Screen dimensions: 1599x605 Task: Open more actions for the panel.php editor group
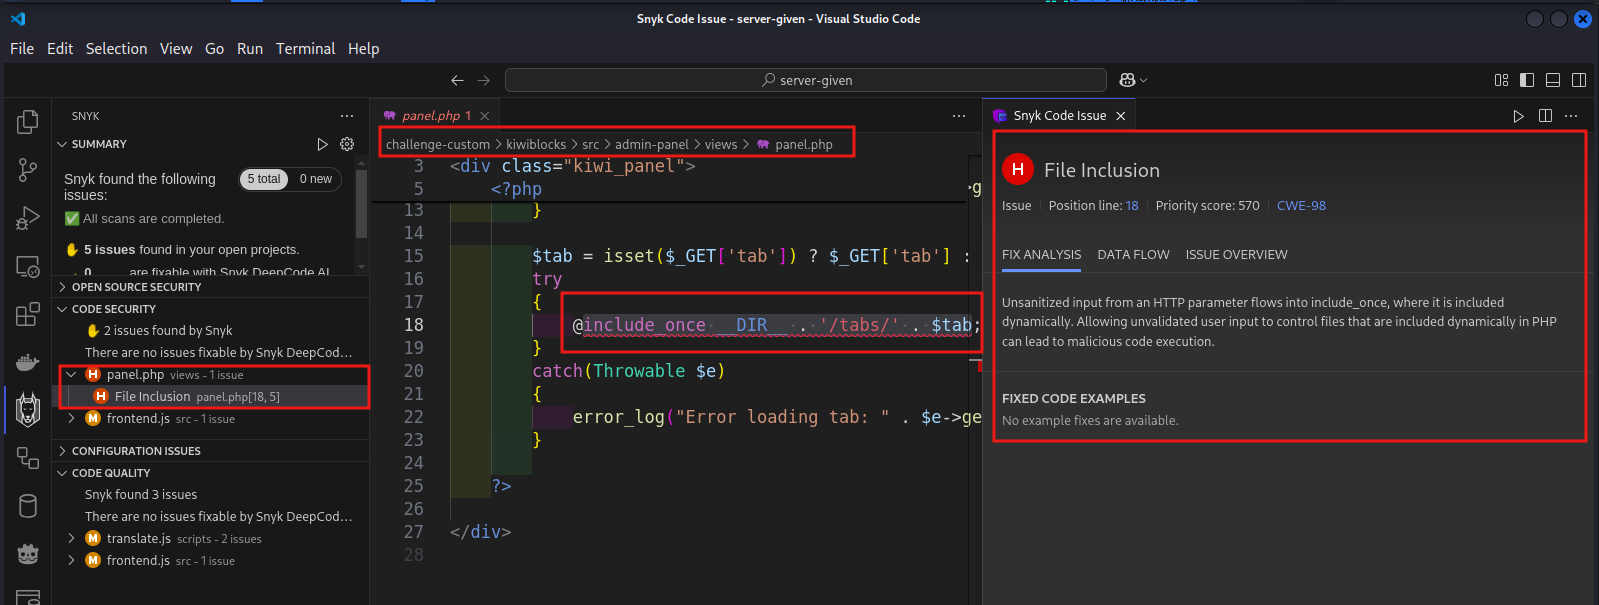[959, 116]
